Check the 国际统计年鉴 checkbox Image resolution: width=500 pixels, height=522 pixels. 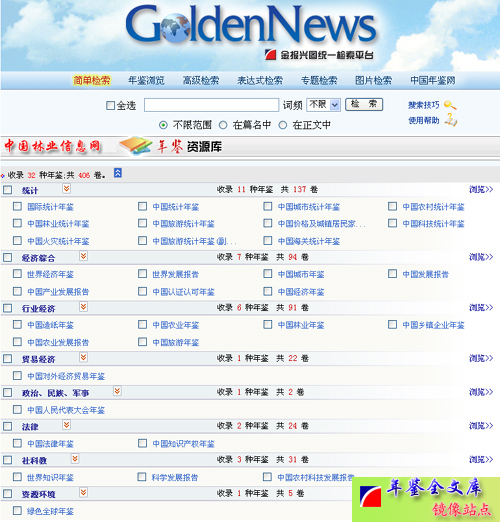[17, 206]
